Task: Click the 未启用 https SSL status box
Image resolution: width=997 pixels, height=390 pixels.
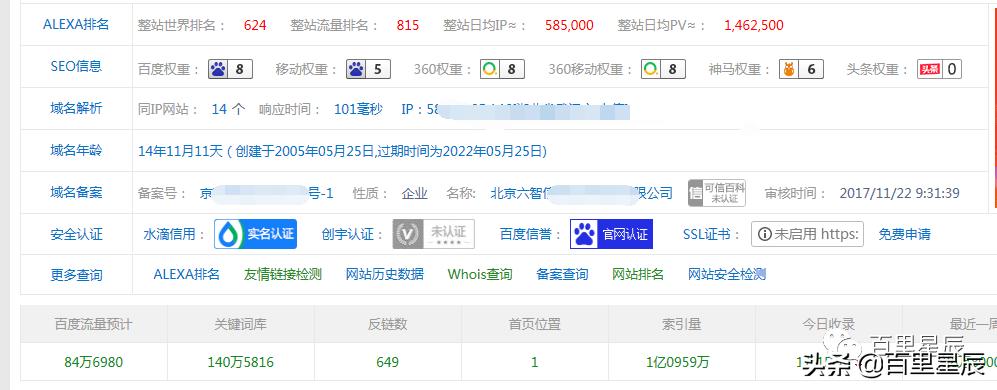Action: coord(808,233)
